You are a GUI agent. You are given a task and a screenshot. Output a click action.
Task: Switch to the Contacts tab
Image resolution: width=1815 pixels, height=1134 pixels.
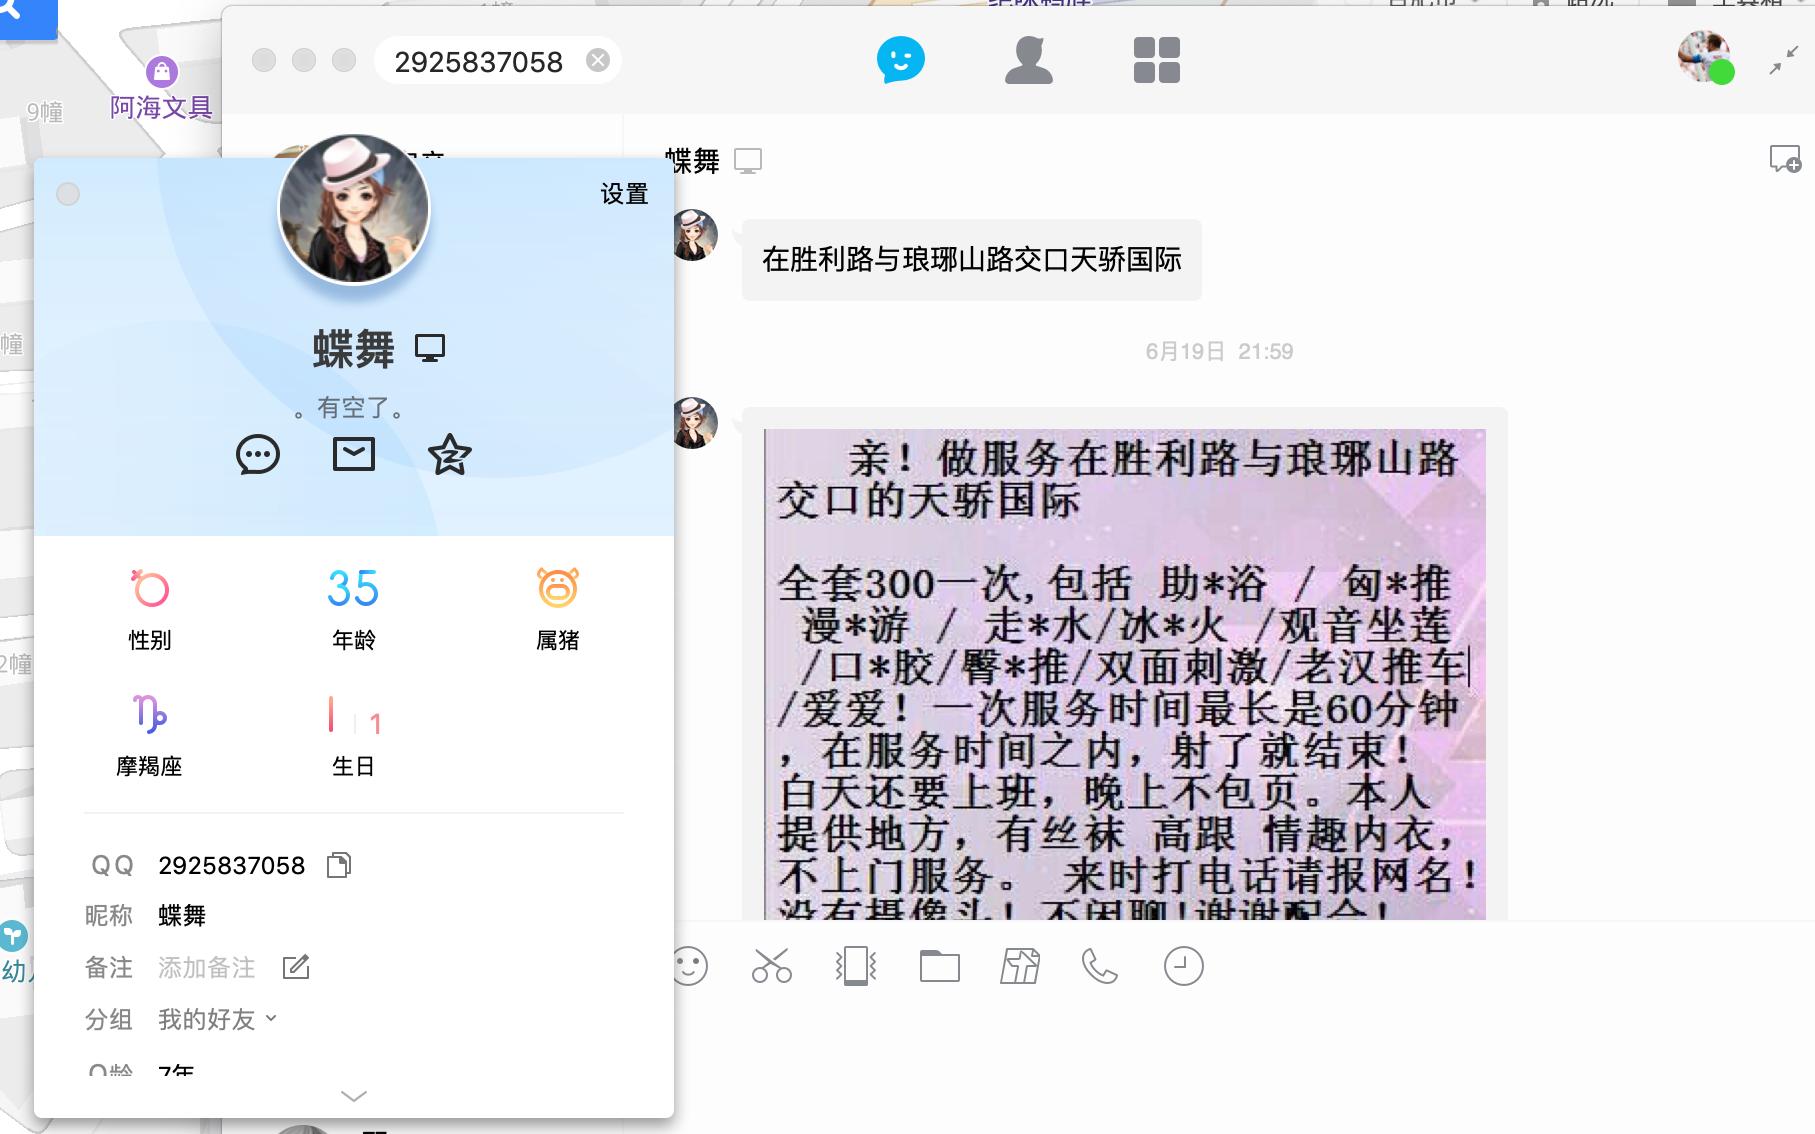(x=1028, y=60)
